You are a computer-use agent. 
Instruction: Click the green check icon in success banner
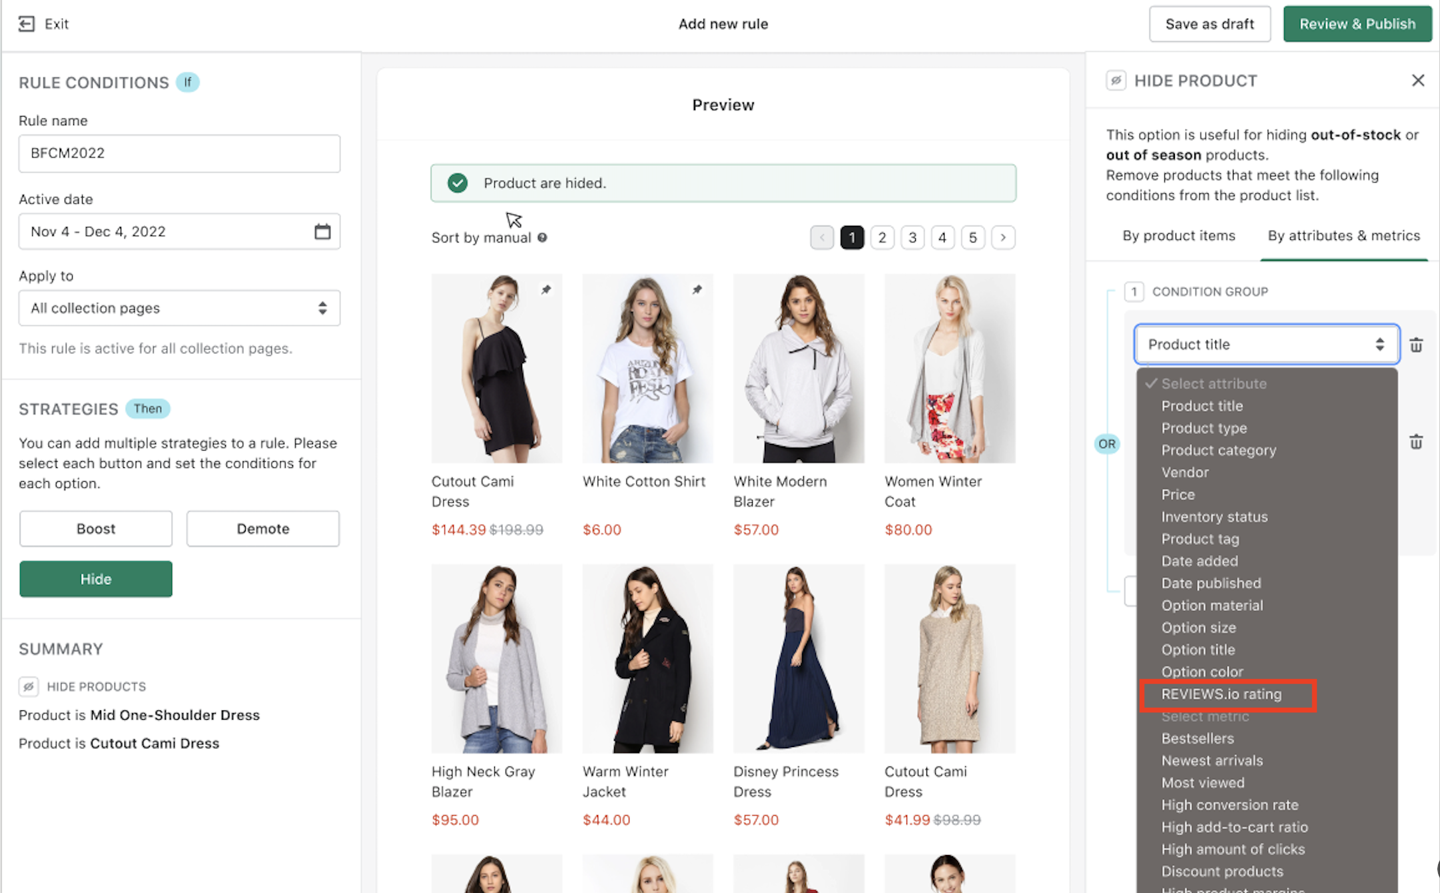tap(458, 183)
